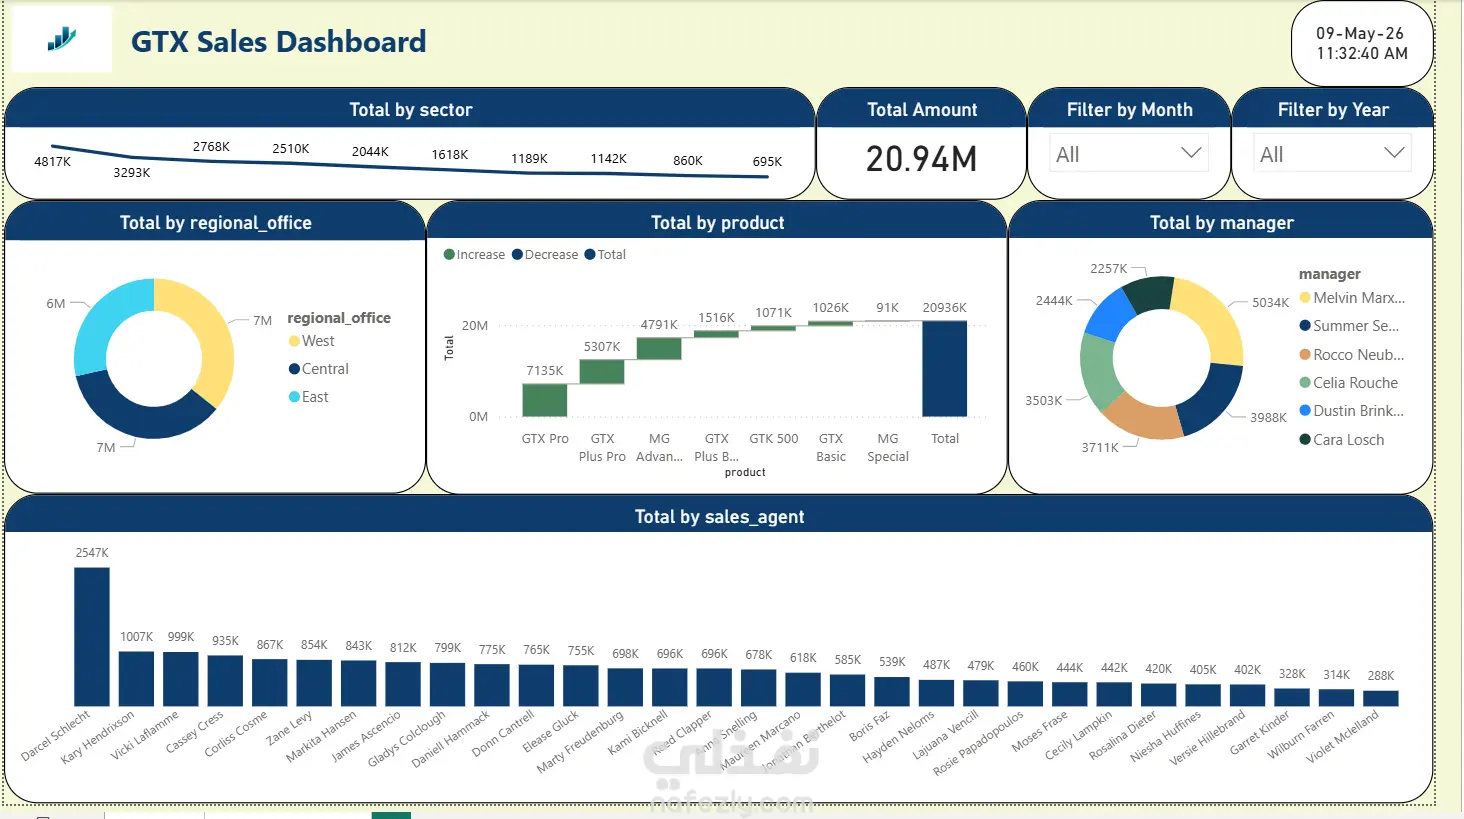
Task: Click the GTX dashboard logo icon
Action: coord(62,40)
